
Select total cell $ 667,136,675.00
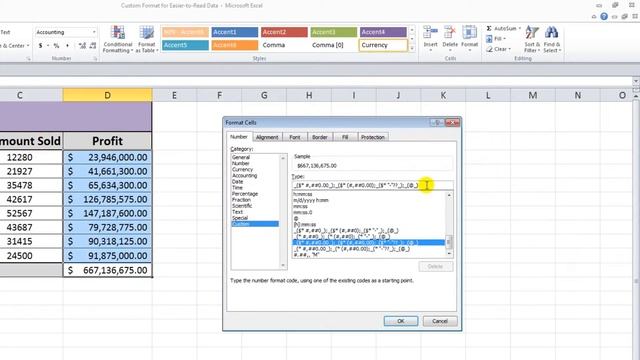[107, 270]
